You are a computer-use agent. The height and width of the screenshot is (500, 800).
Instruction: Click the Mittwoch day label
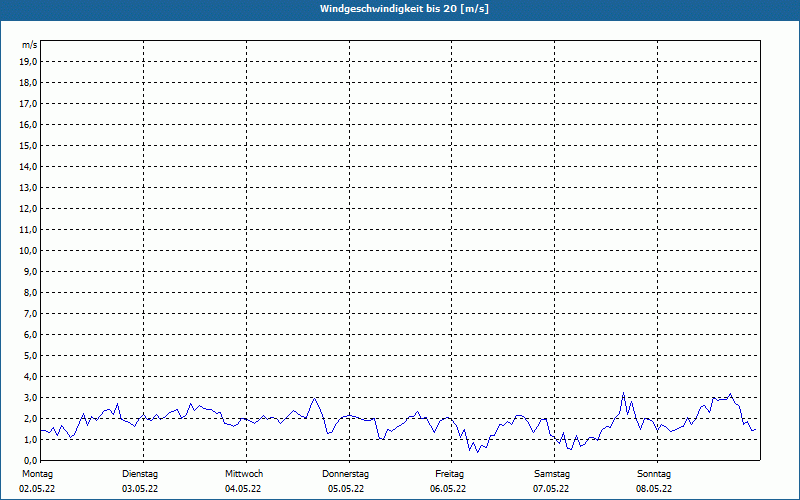tap(244, 473)
